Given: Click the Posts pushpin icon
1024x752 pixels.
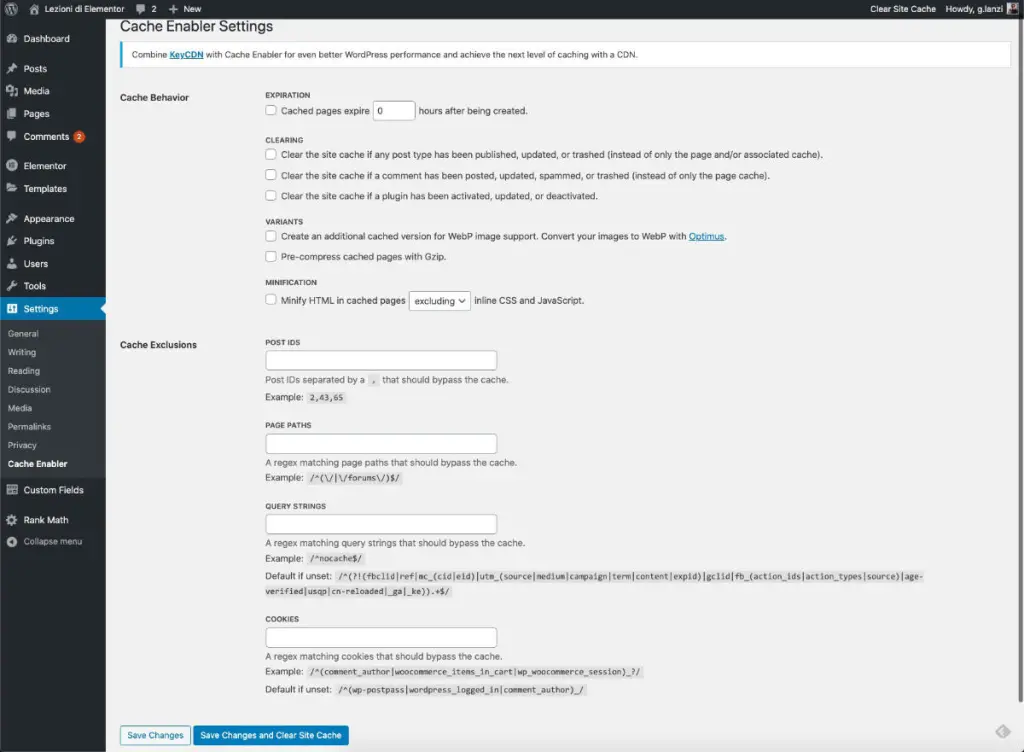Looking at the screenshot, I should pyautogui.click(x=12, y=69).
